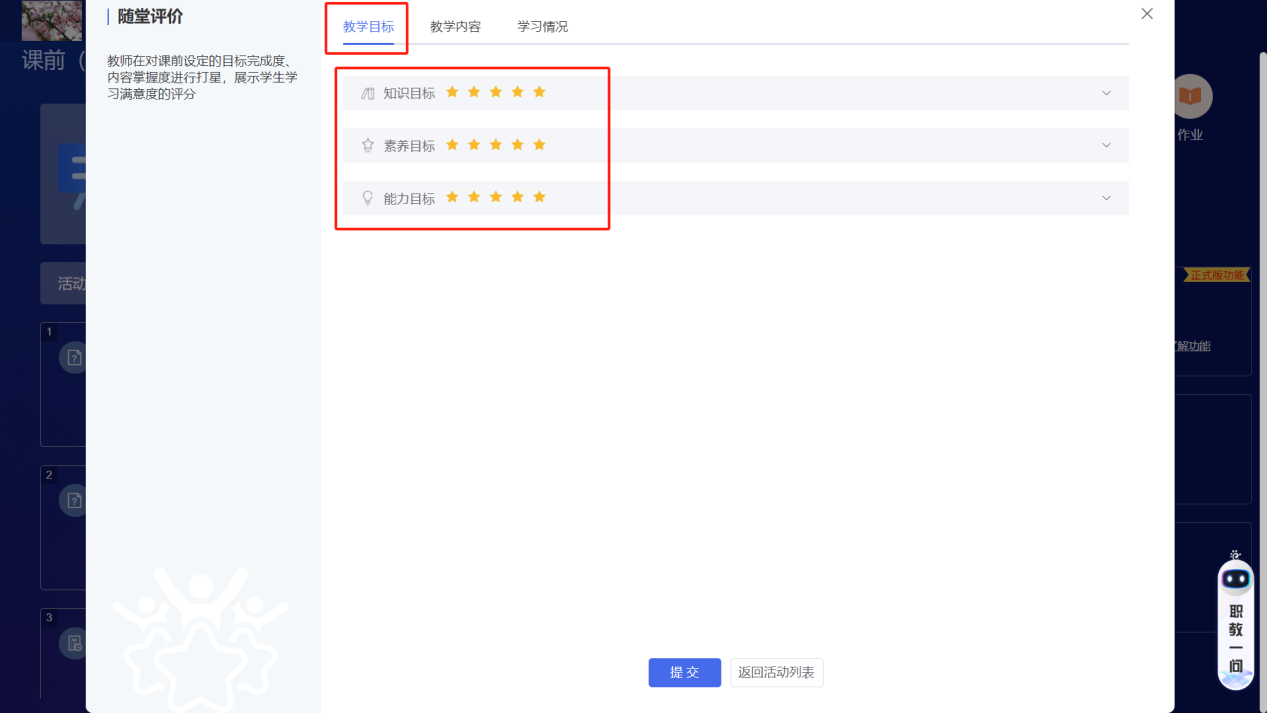The image size is (1267, 713).
Task: Click the question icon on activity 2
Action: [74, 500]
